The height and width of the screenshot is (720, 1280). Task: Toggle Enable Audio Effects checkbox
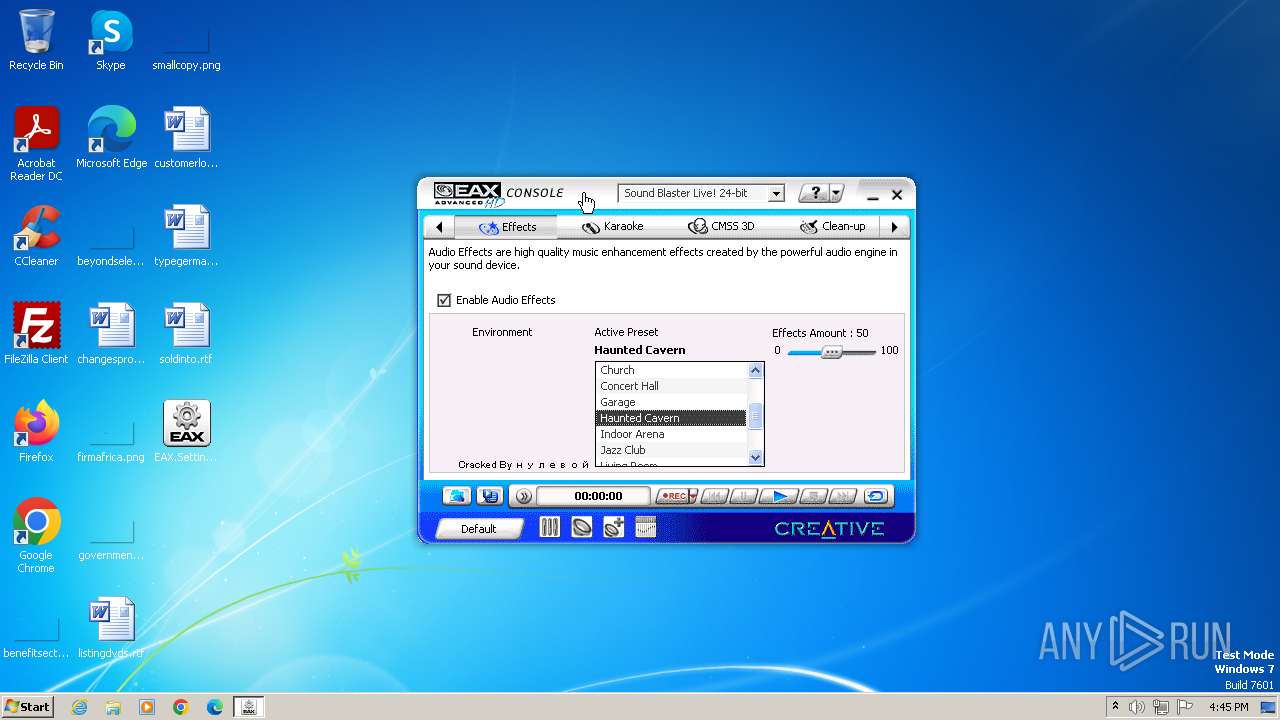444,300
